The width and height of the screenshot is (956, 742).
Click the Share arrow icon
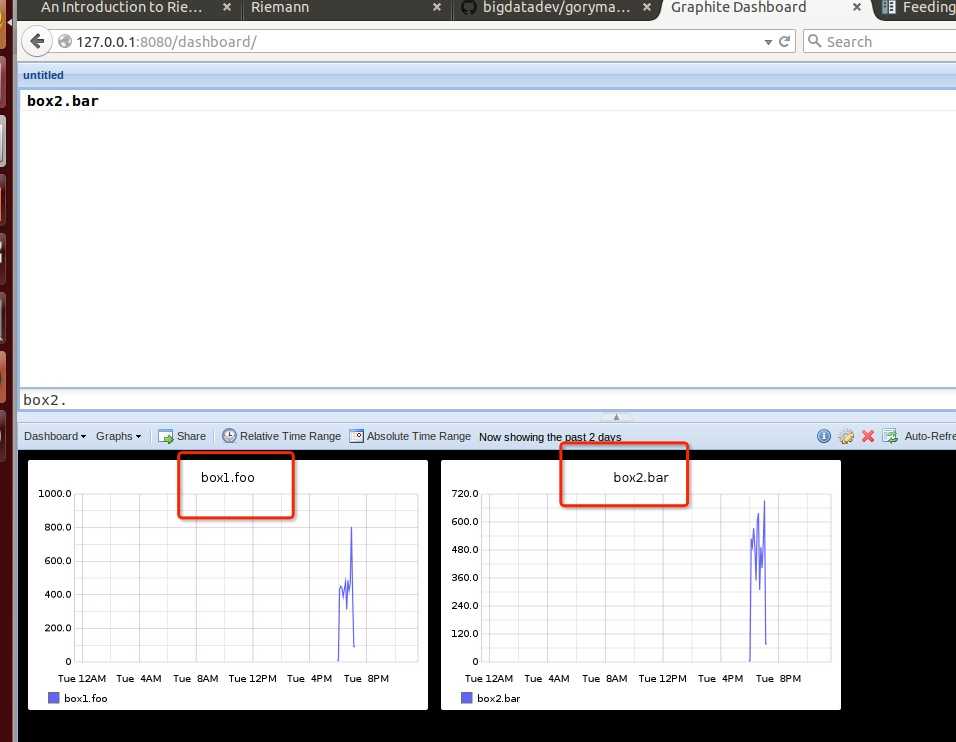tap(166, 437)
